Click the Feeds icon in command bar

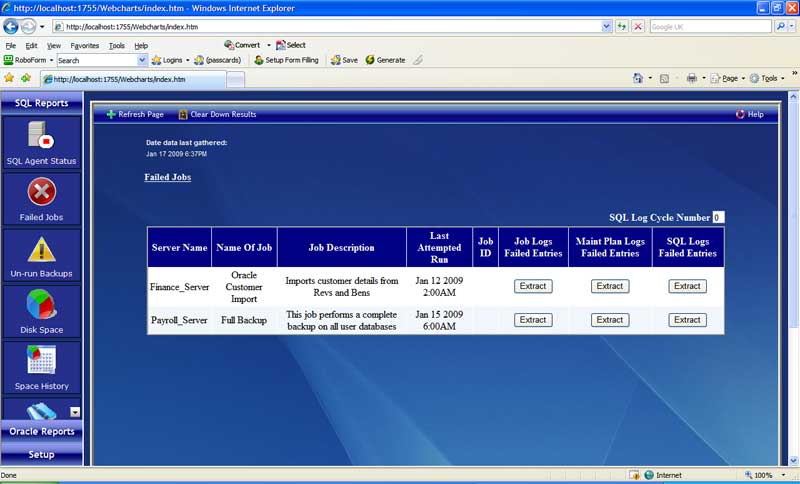click(664, 79)
